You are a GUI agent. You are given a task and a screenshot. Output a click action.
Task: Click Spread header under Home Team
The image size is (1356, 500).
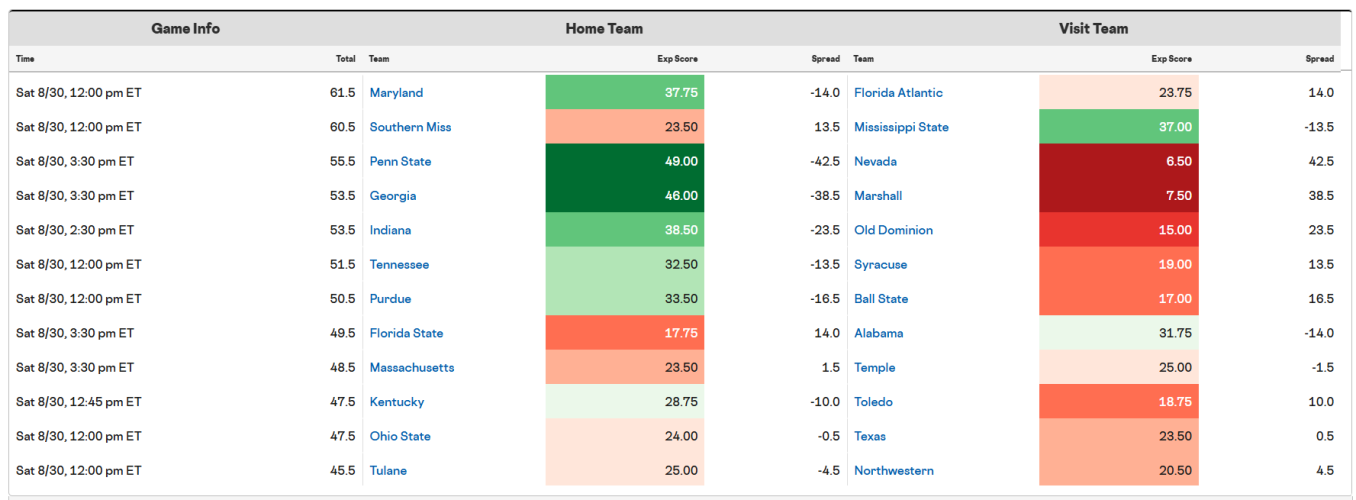tap(825, 59)
